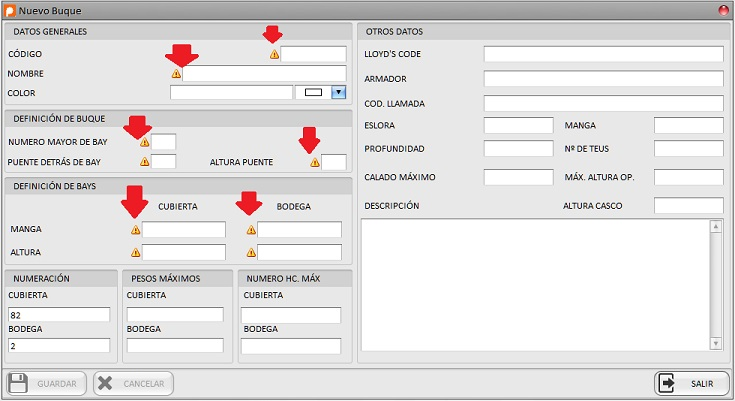This screenshot has width=735, height=401.
Task: Click the warning icon beside NOMBRE field
Action: click(176, 74)
